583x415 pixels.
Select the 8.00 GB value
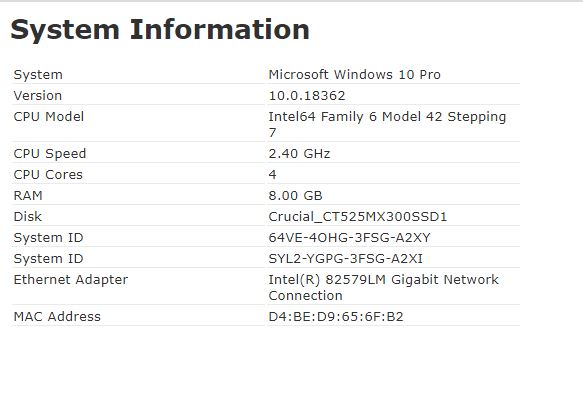[x=295, y=196]
